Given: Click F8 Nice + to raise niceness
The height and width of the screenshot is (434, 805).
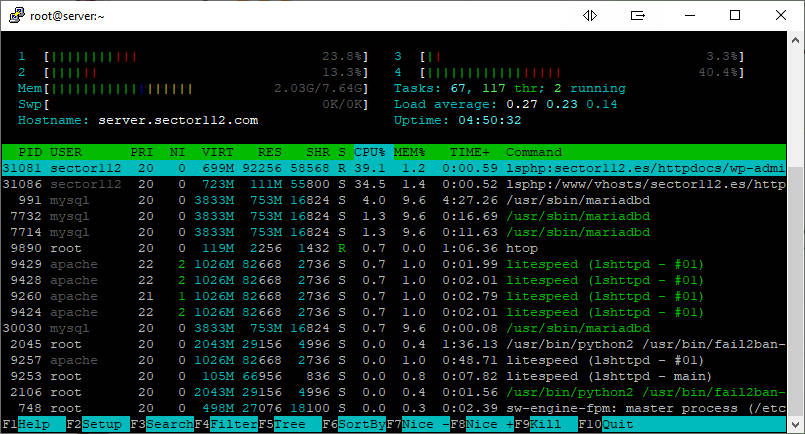Looking at the screenshot, I should [482, 424].
